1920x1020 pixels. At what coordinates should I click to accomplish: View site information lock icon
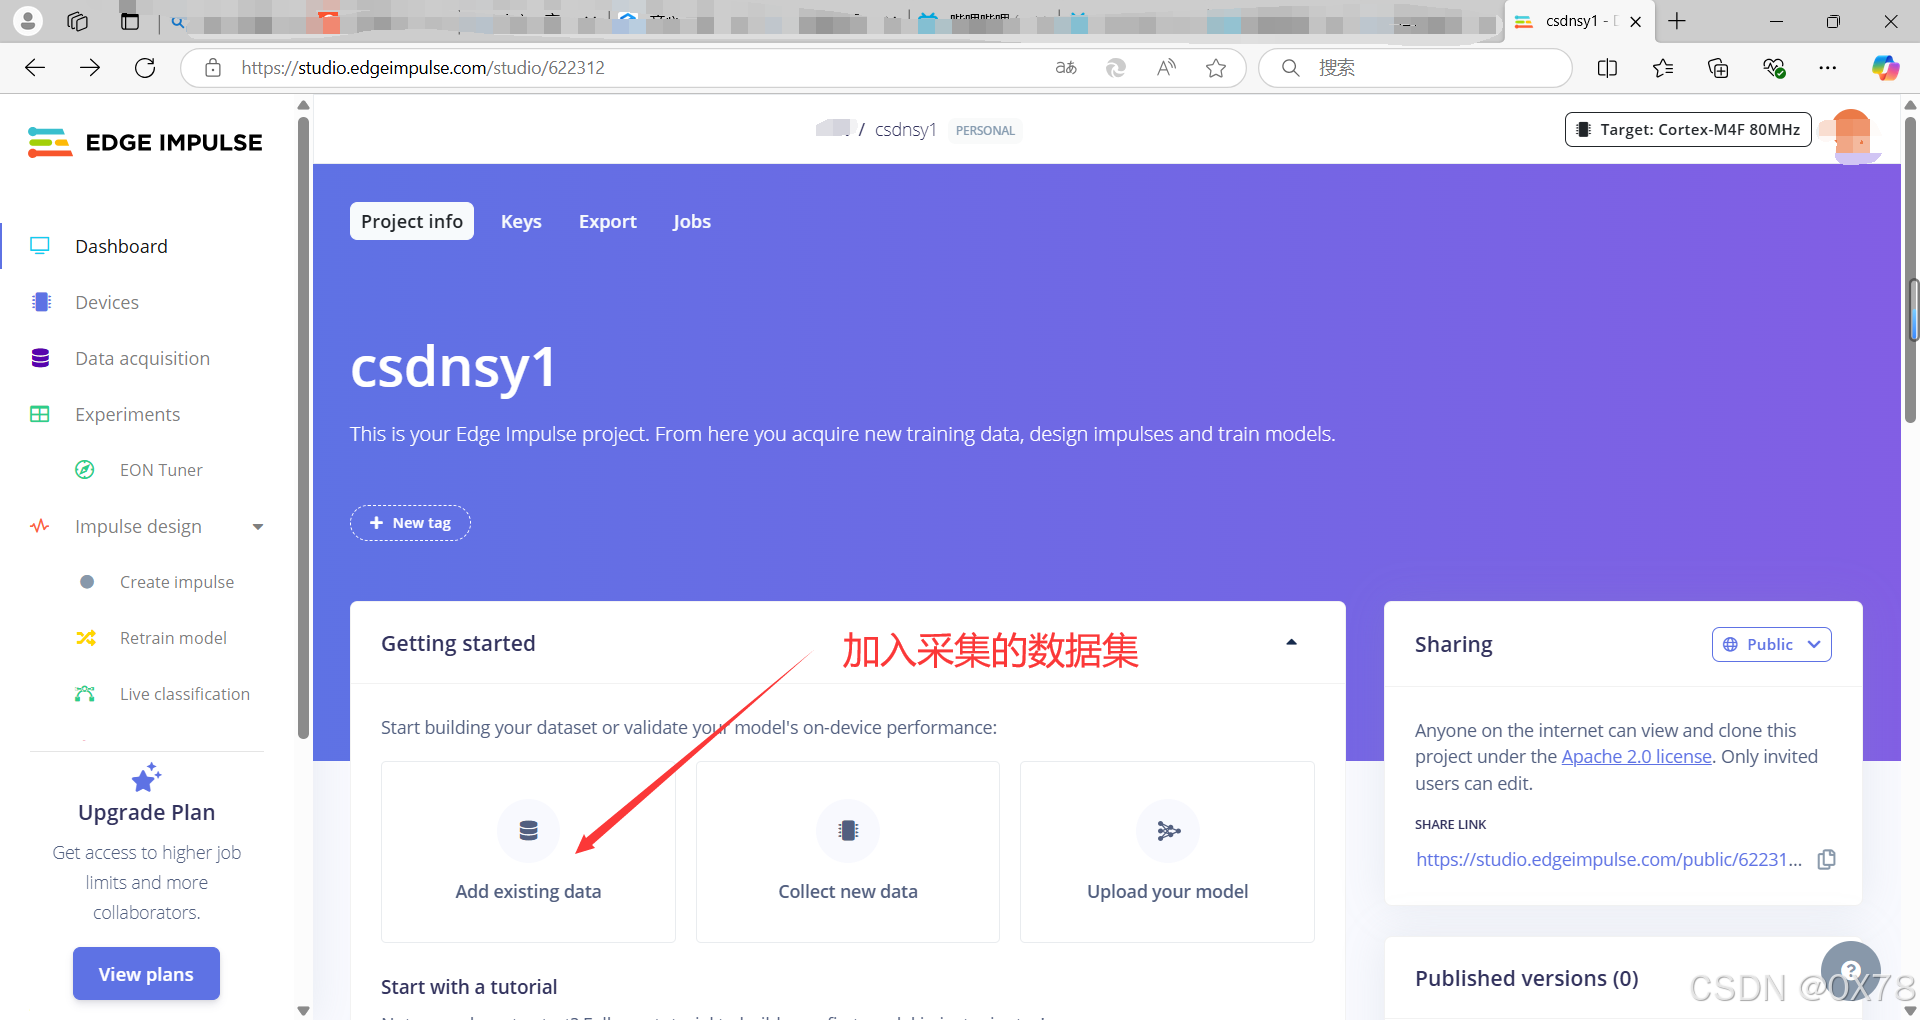(213, 68)
